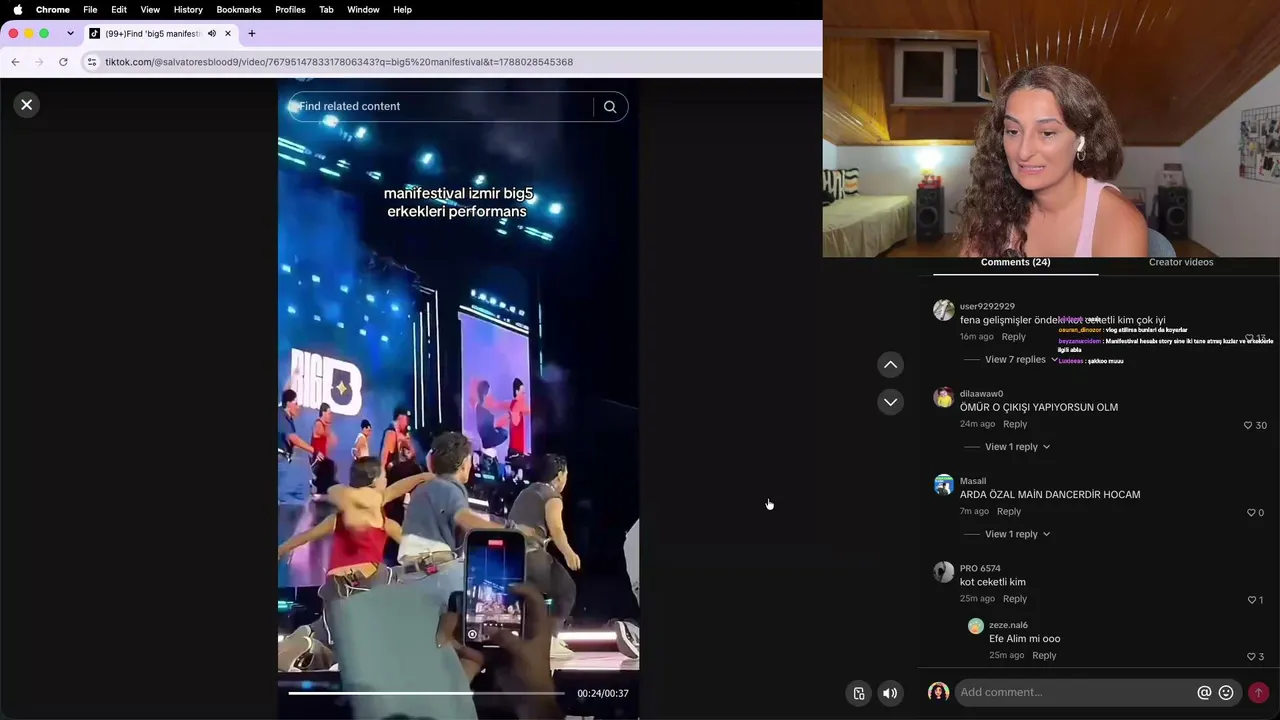Close the TikTok video viewer
Image resolution: width=1280 pixels, height=720 pixels.
pos(27,104)
